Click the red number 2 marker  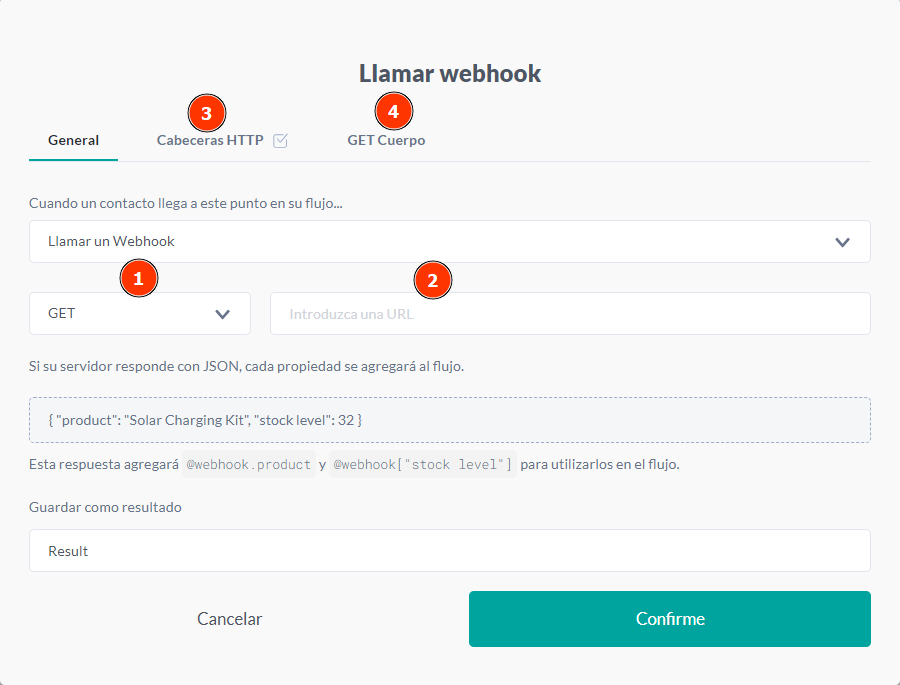[432, 280]
